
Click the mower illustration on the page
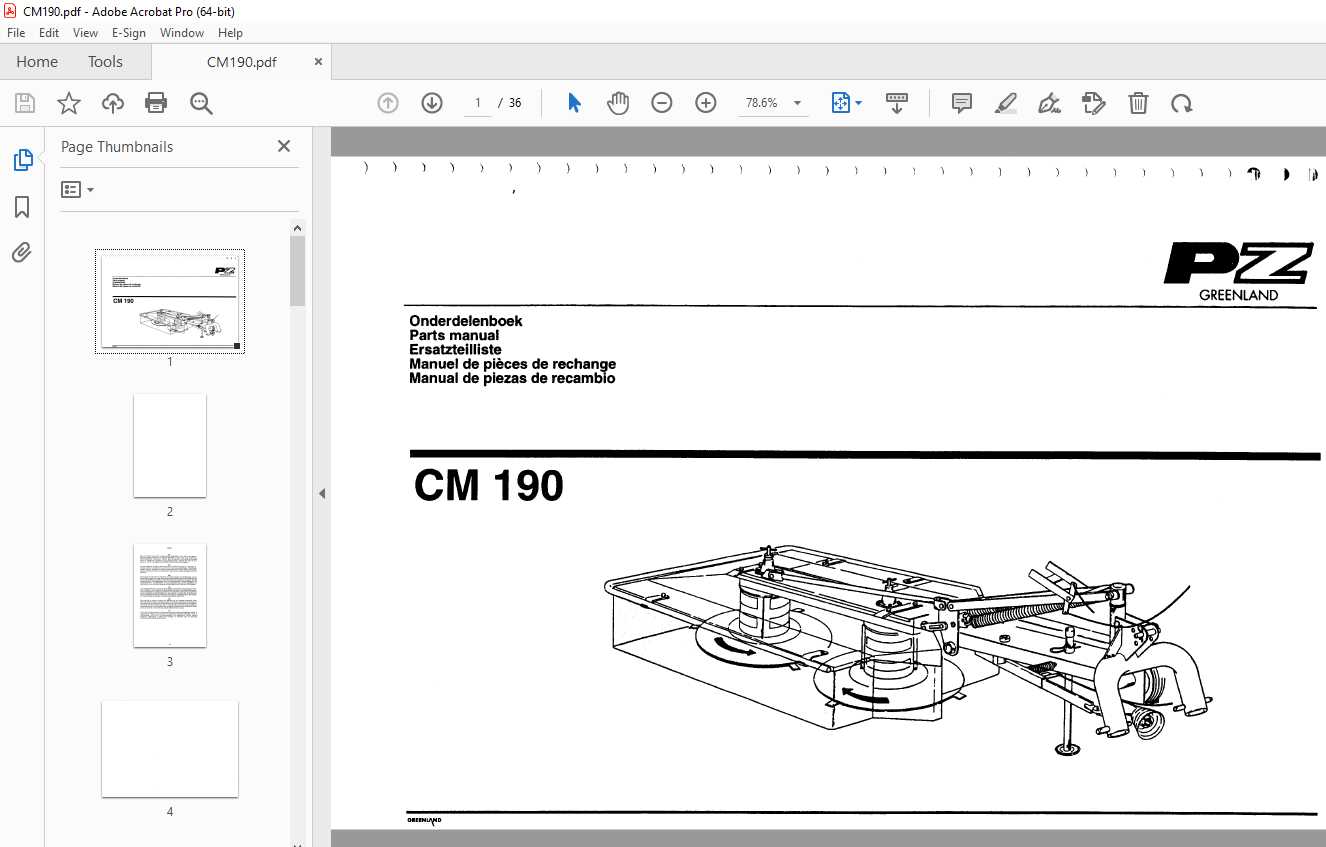910,650
